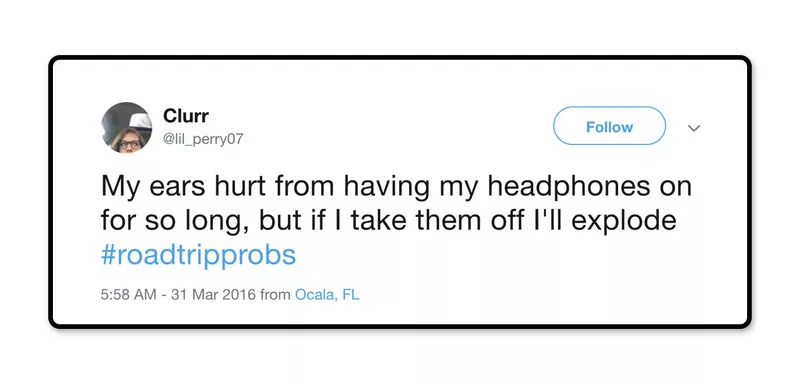Click the tweet's first line about headphones

[x=396, y=187]
